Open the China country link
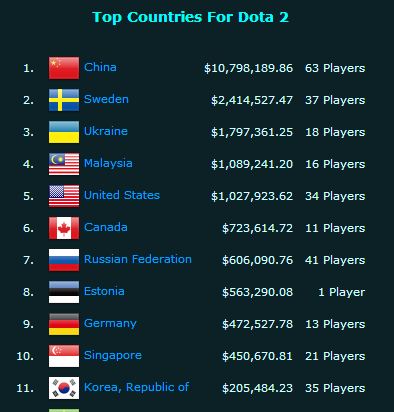 click(100, 67)
